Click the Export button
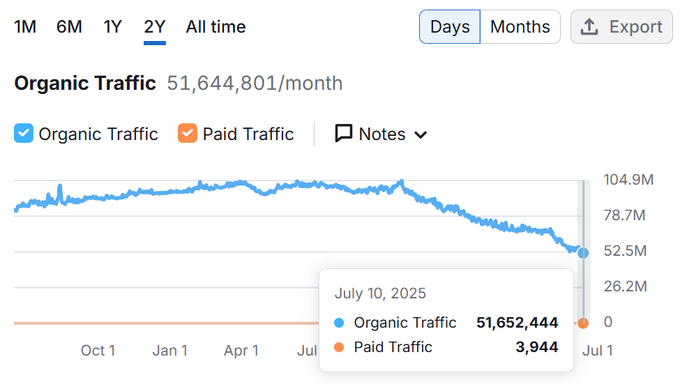 click(621, 27)
